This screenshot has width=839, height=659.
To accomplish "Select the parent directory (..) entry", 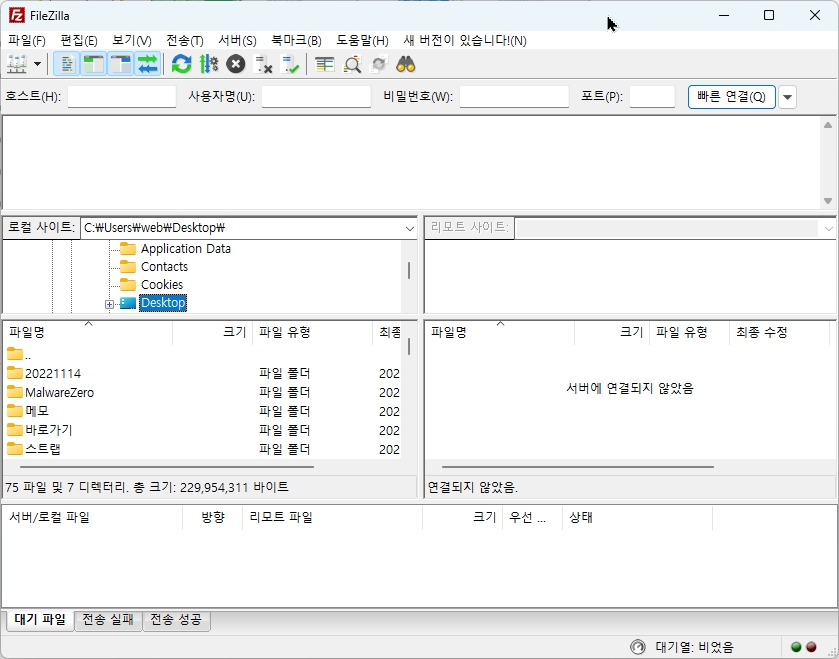I will 203,355.
